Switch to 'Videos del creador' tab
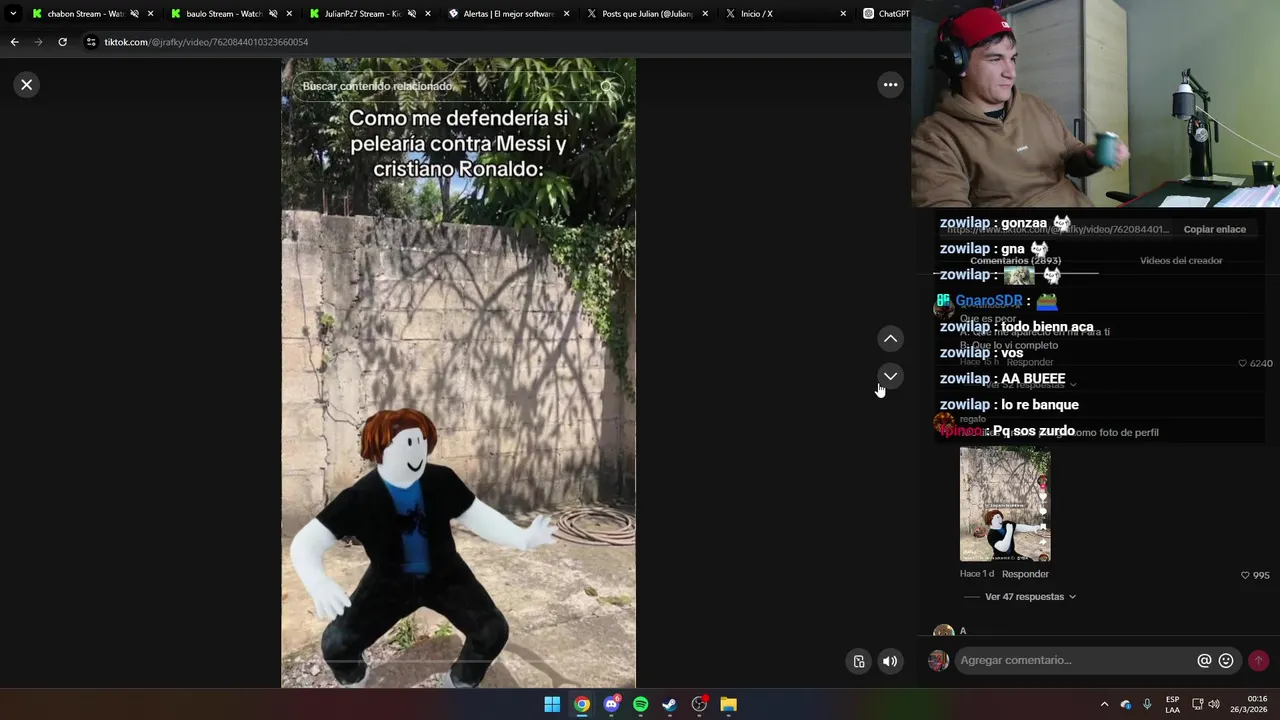Image resolution: width=1280 pixels, height=720 pixels. [1181, 260]
